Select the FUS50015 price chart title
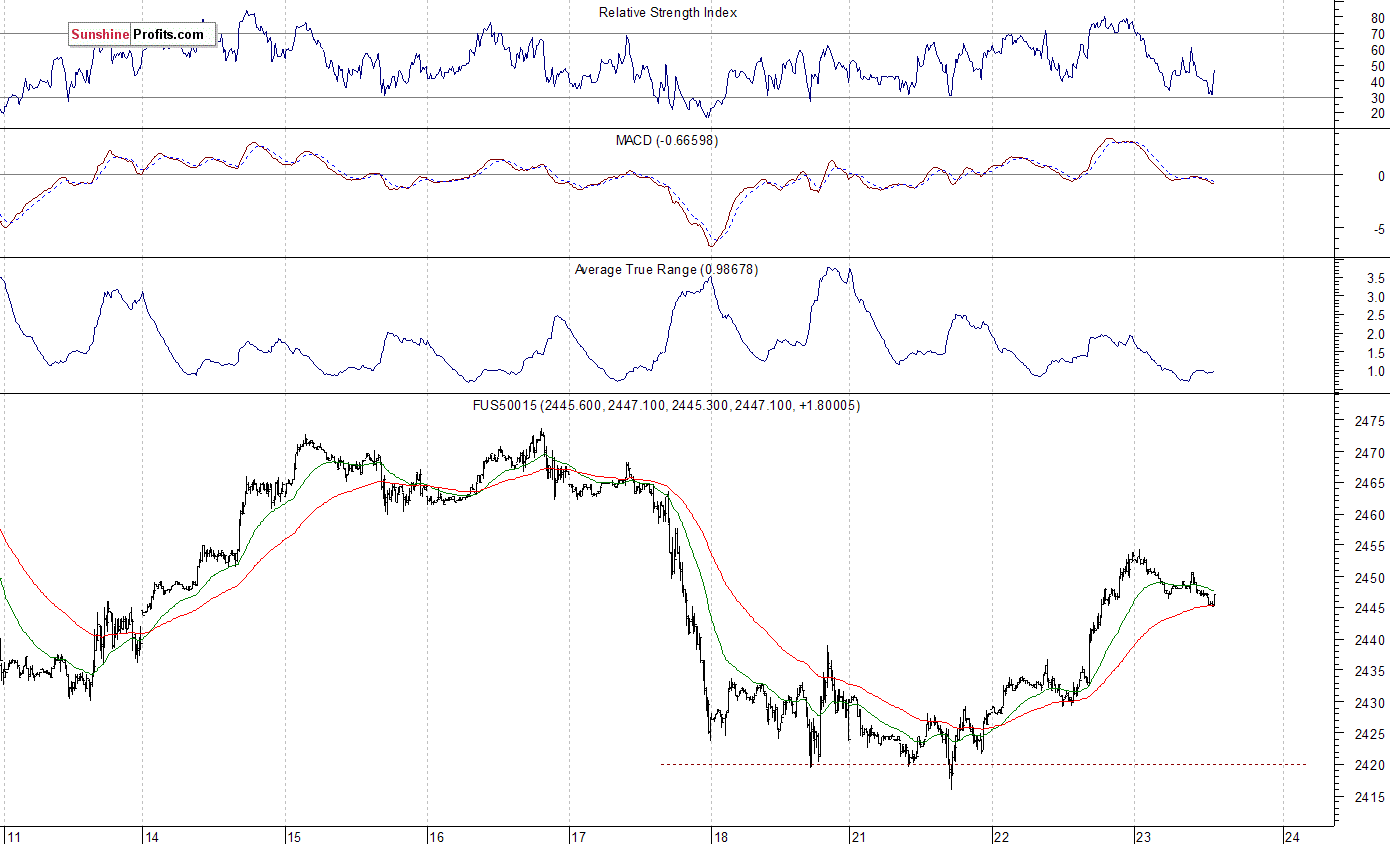Viewport: 1390px width, 844px height. pos(666,405)
